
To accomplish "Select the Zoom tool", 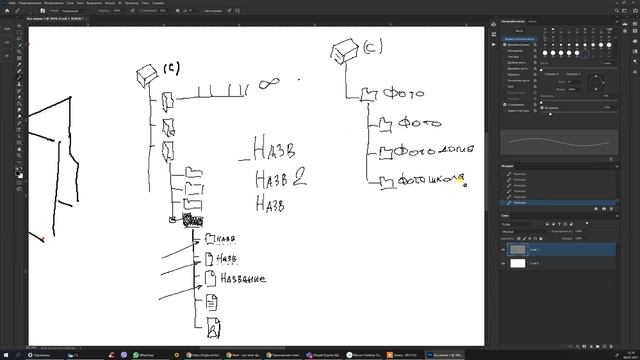I will [19, 156].
